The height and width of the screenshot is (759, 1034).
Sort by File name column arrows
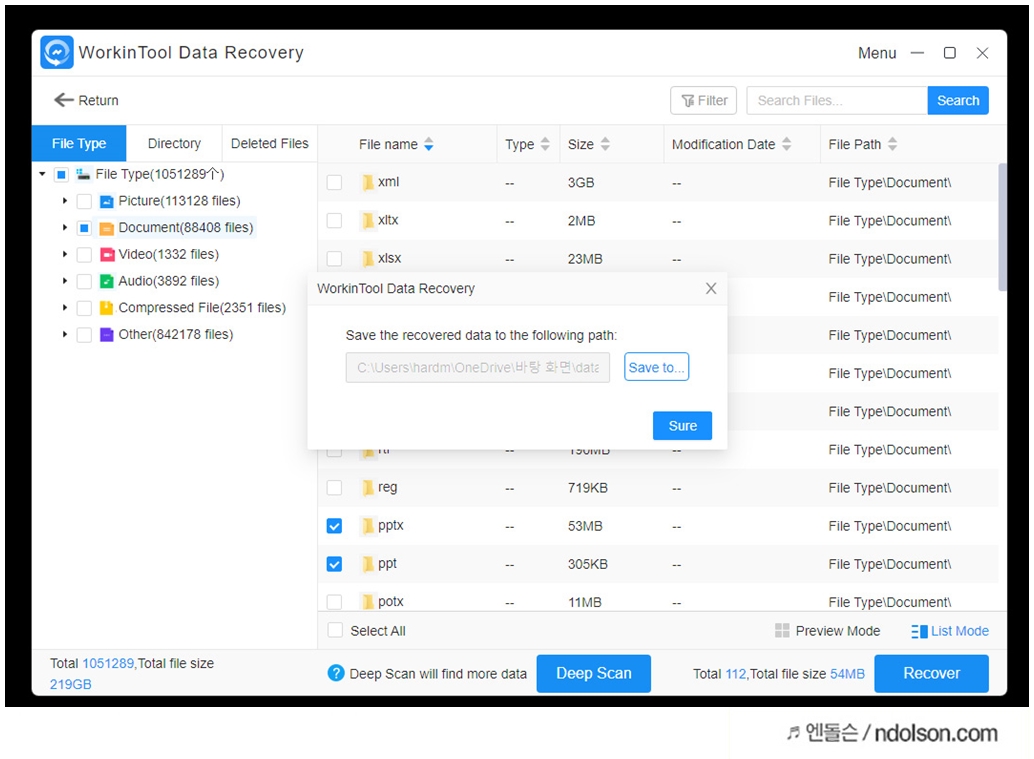click(x=429, y=144)
